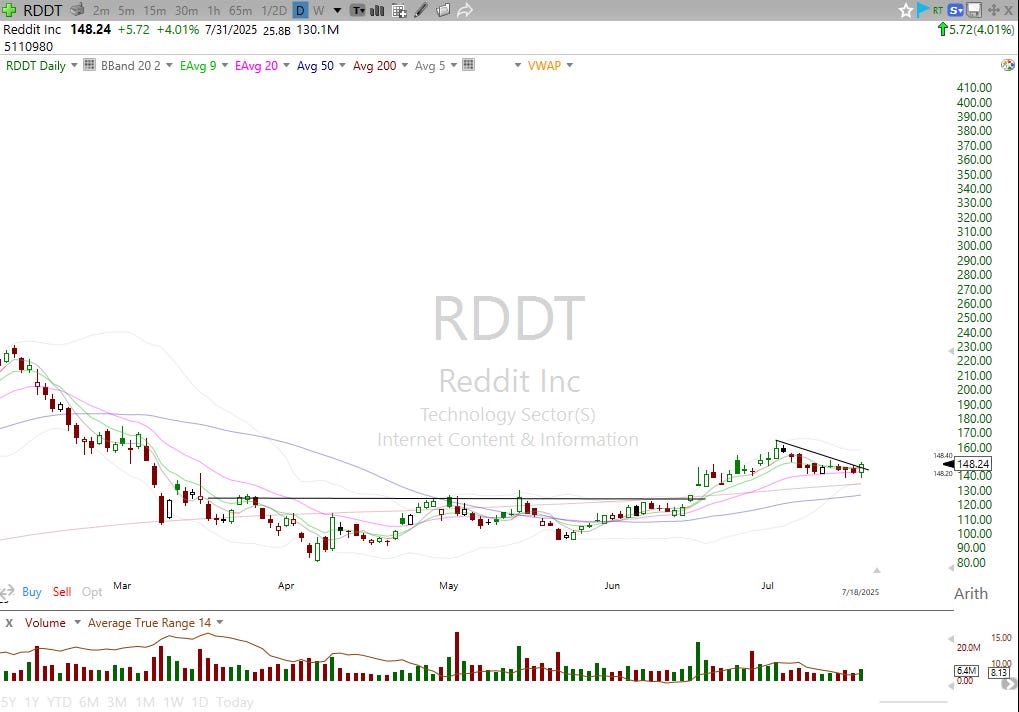Close the volume pane with X
The height and width of the screenshot is (712, 1019).
click(x=9, y=623)
